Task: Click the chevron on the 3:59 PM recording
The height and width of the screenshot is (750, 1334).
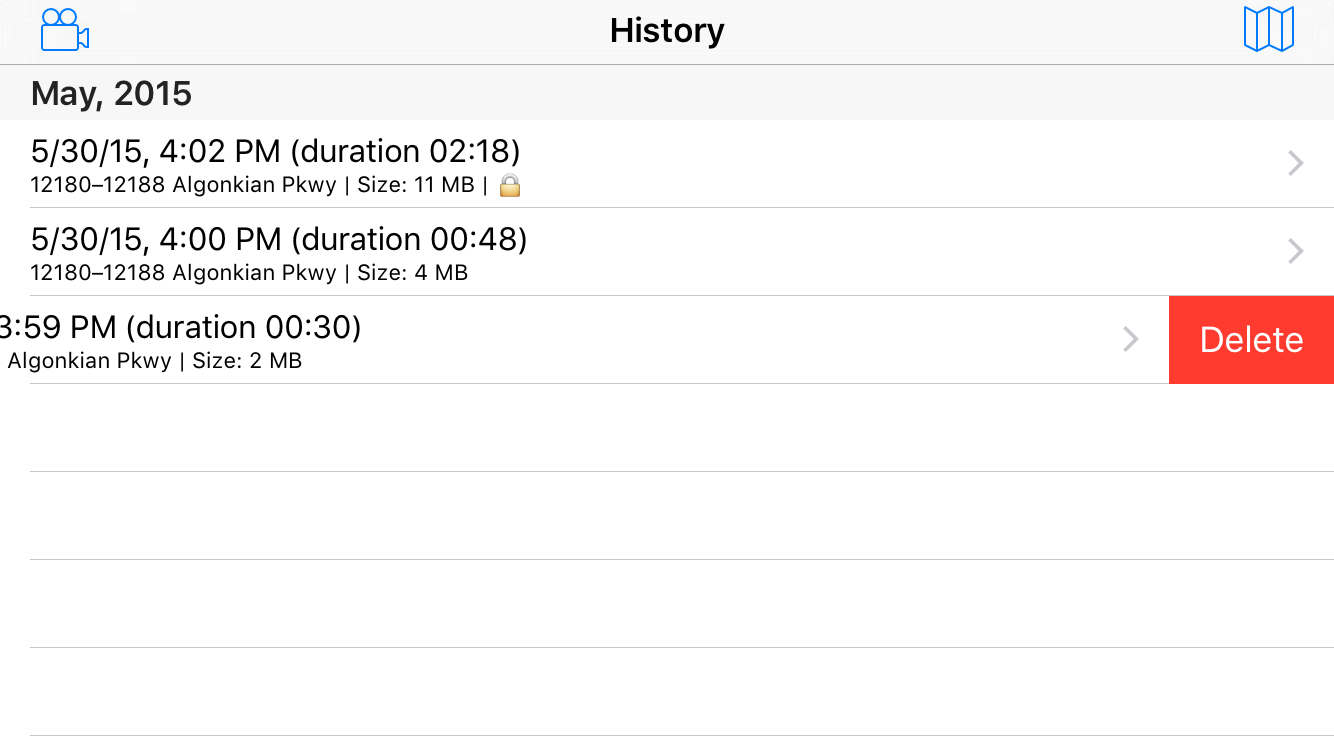Action: click(1131, 339)
